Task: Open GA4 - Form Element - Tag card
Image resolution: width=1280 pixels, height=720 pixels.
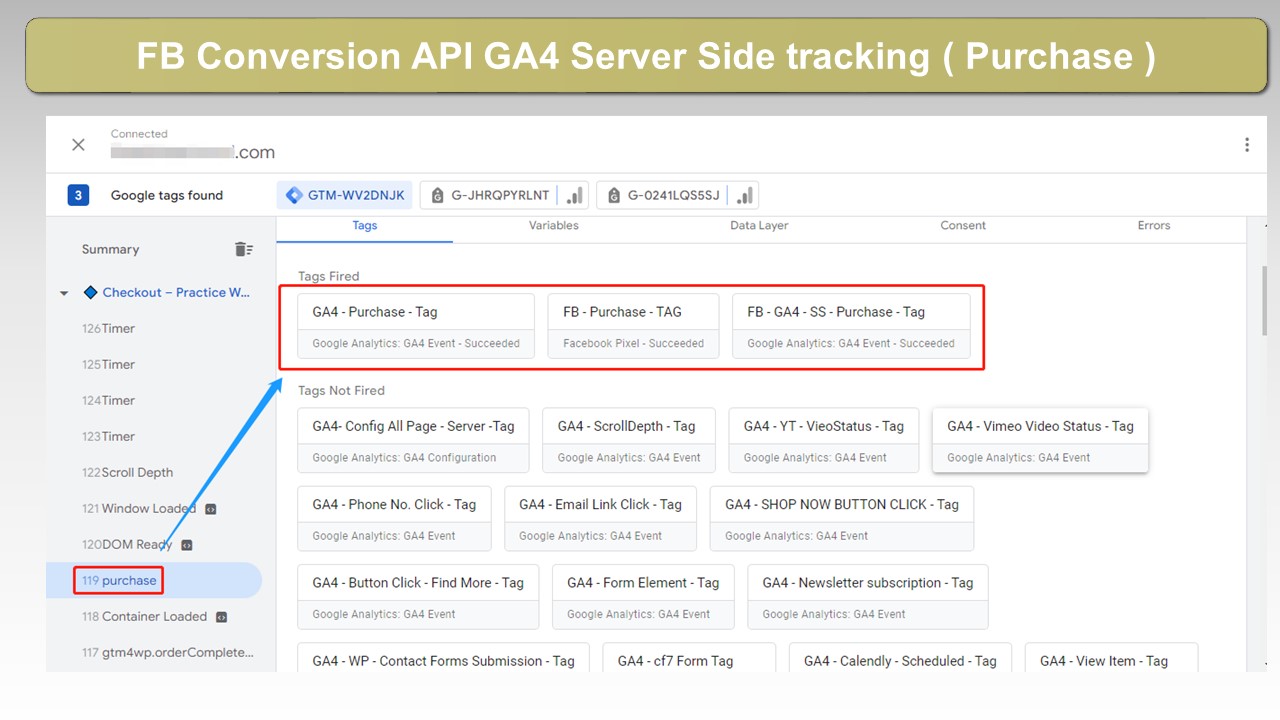Action: (x=643, y=597)
